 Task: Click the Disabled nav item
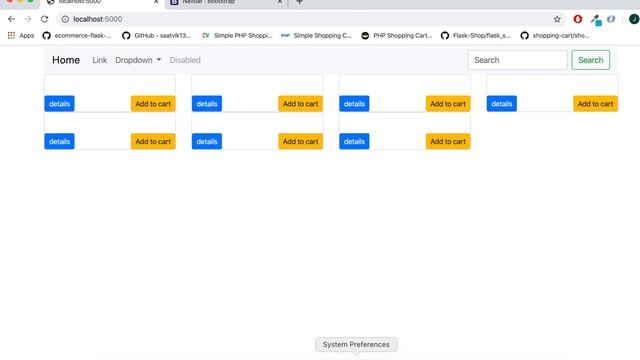click(x=185, y=60)
